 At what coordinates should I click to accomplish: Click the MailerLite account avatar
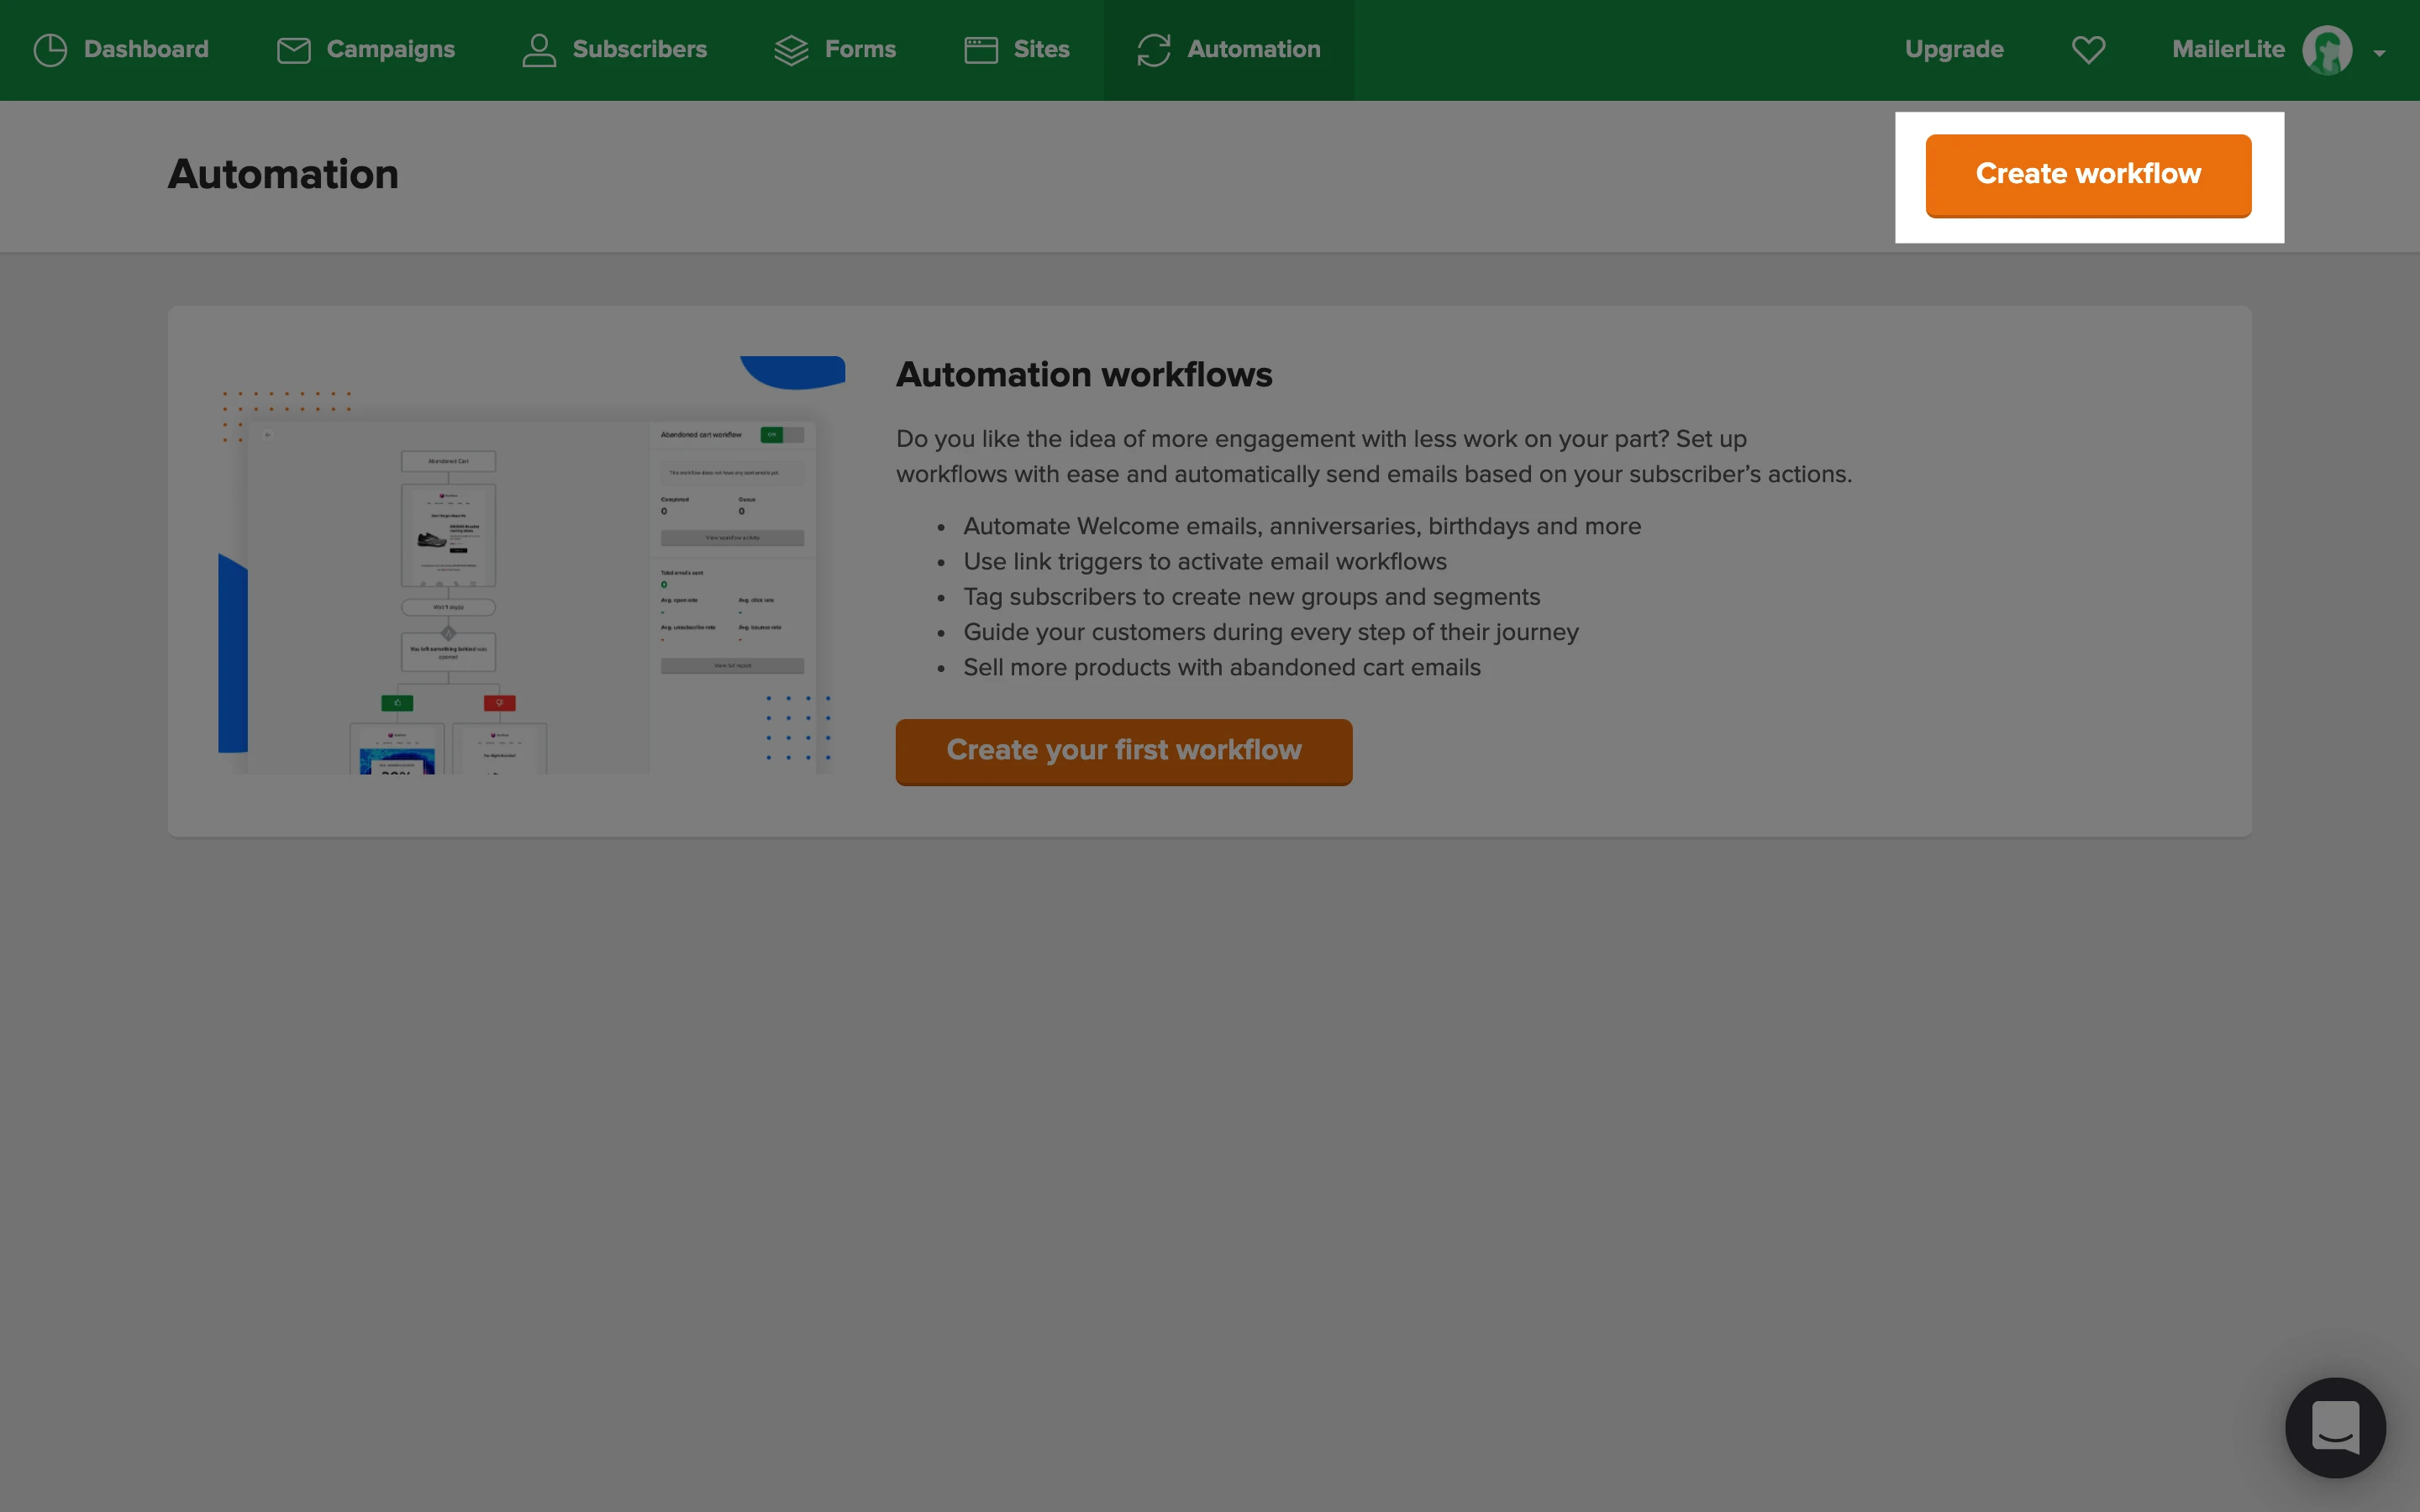point(2327,50)
